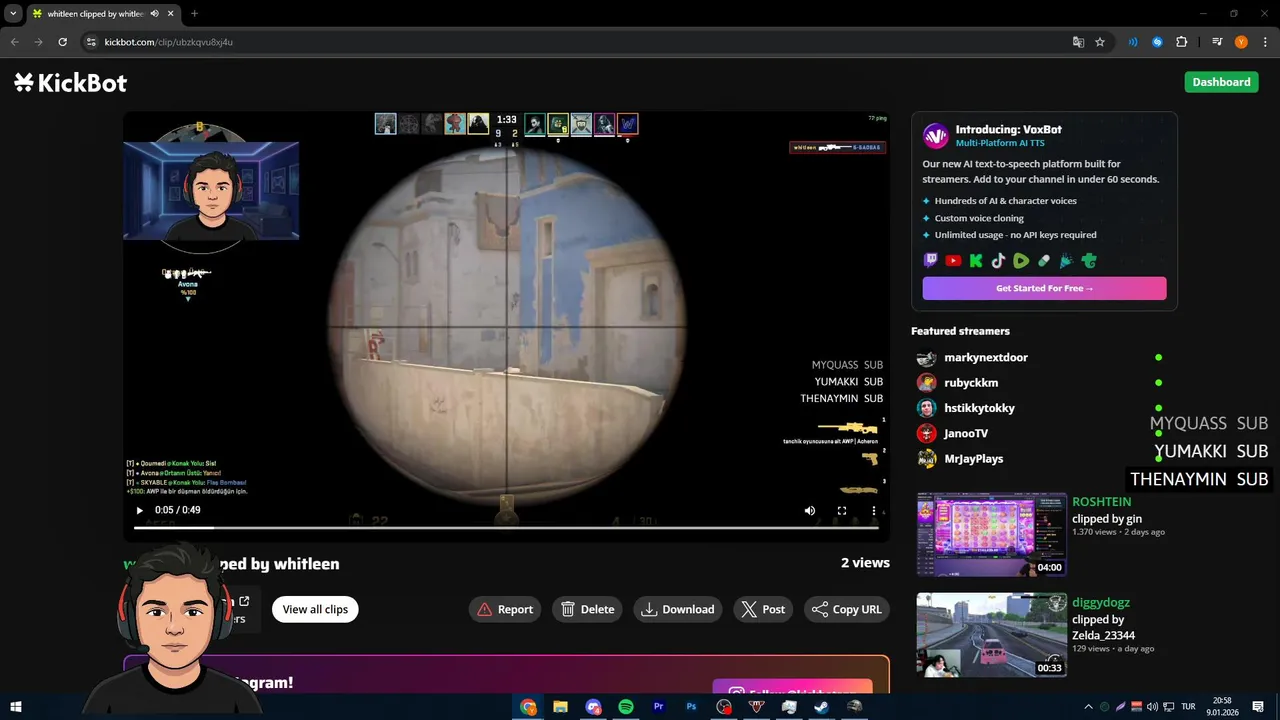View site information in address bar
This screenshot has width=1280, height=720.
click(x=91, y=42)
